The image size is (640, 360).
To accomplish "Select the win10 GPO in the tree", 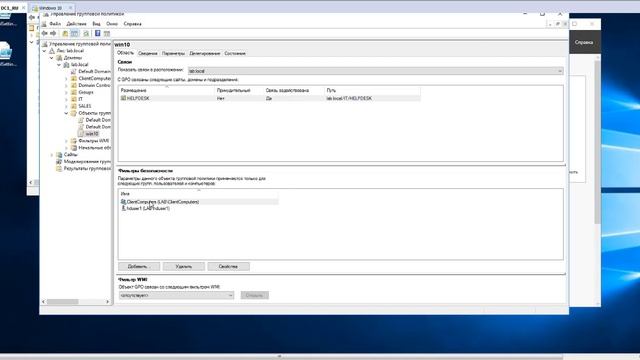I will tap(92, 134).
